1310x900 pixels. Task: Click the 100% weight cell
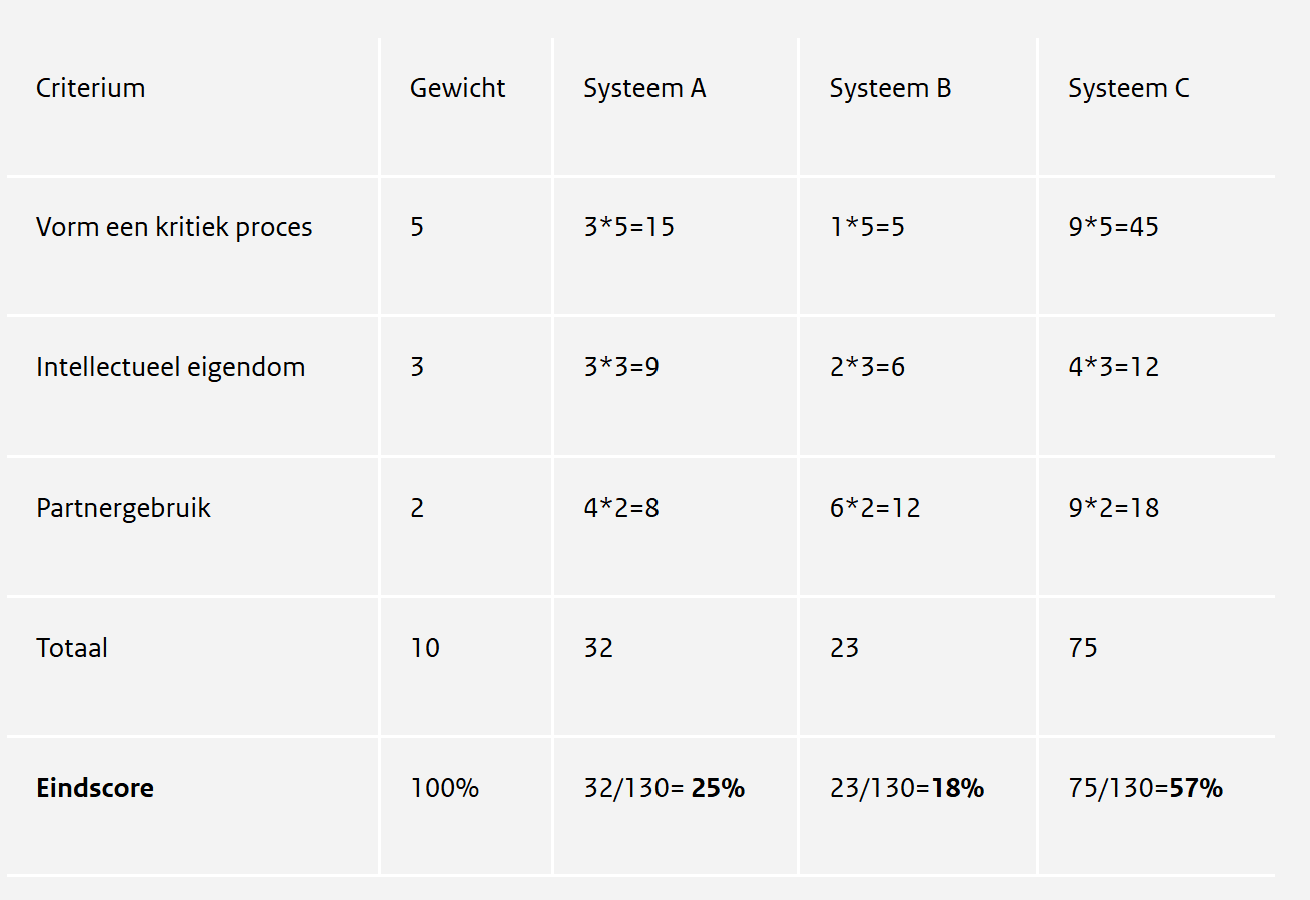pos(444,788)
